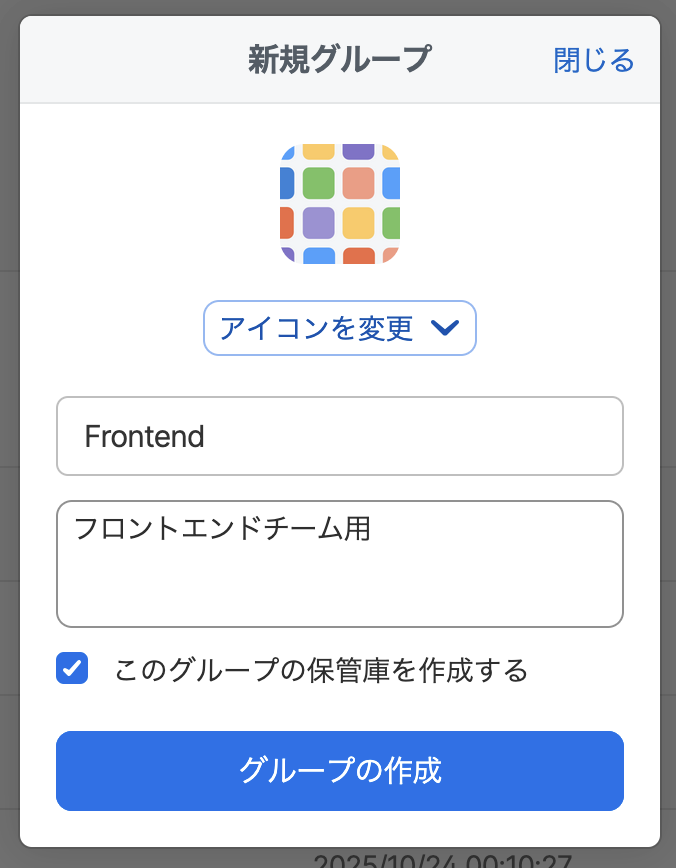Click the colorful mosaic group icon
This screenshot has width=676, height=868.
340,203
